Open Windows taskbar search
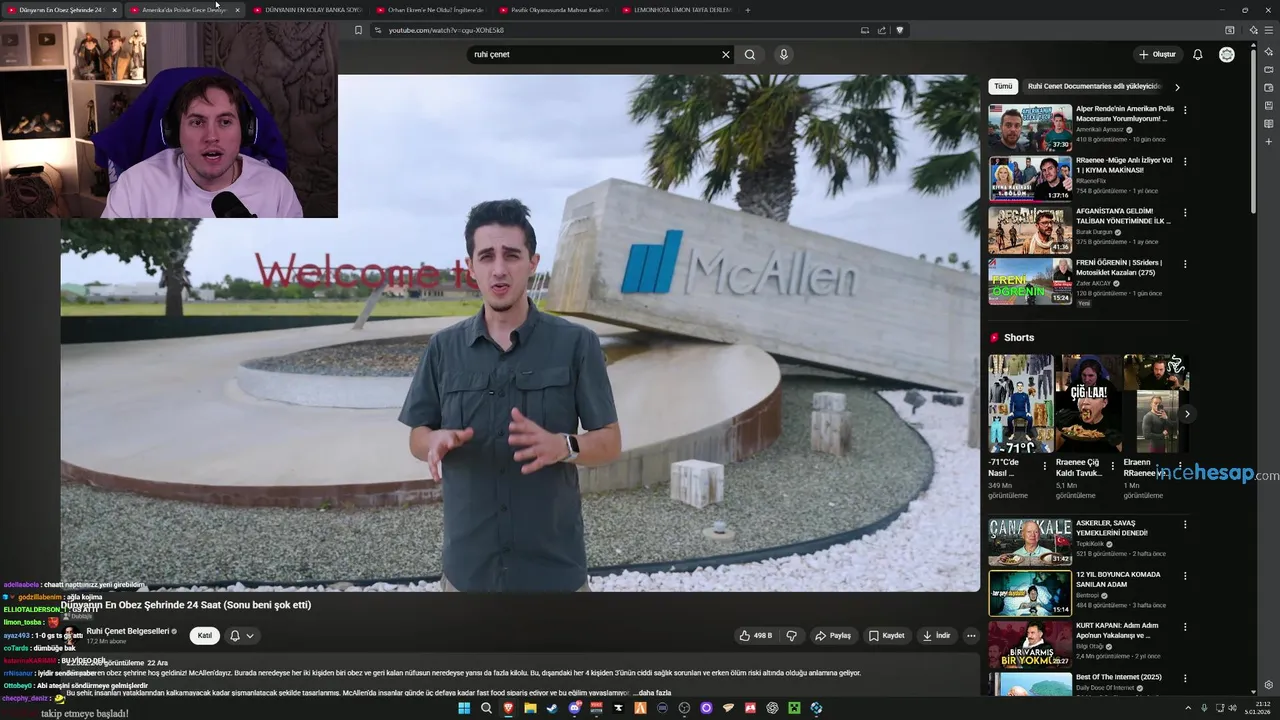The width and height of the screenshot is (1280, 720). pyautogui.click(x=486, y=708)
